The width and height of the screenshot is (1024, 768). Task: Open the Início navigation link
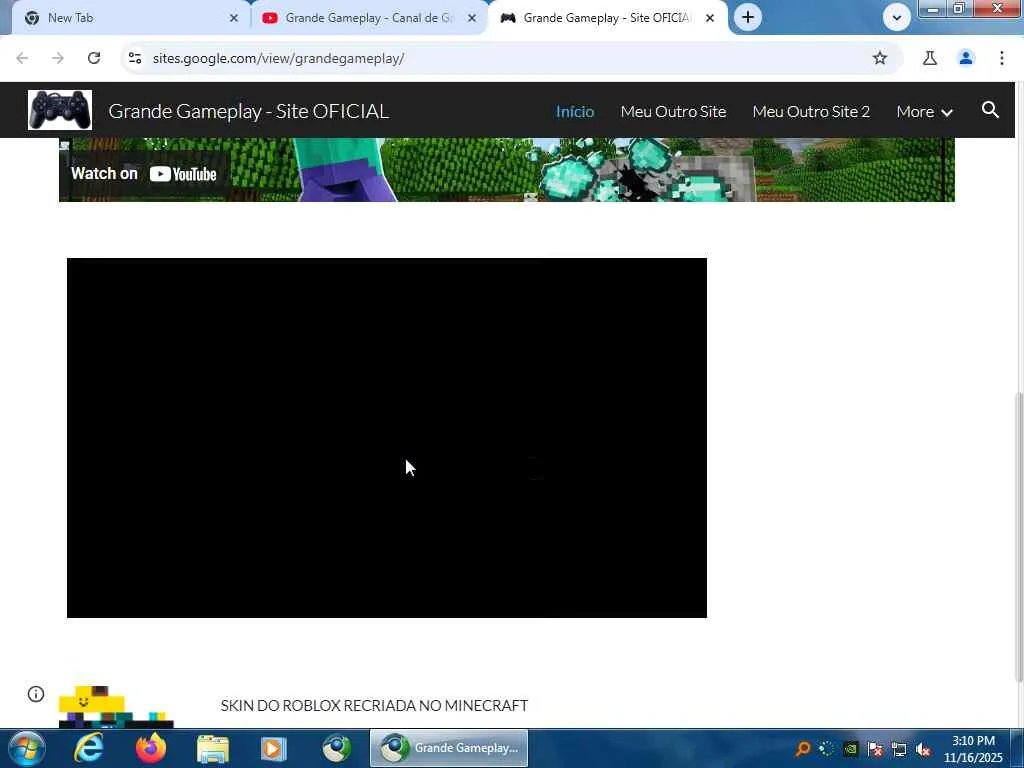[x=575, y=112]
